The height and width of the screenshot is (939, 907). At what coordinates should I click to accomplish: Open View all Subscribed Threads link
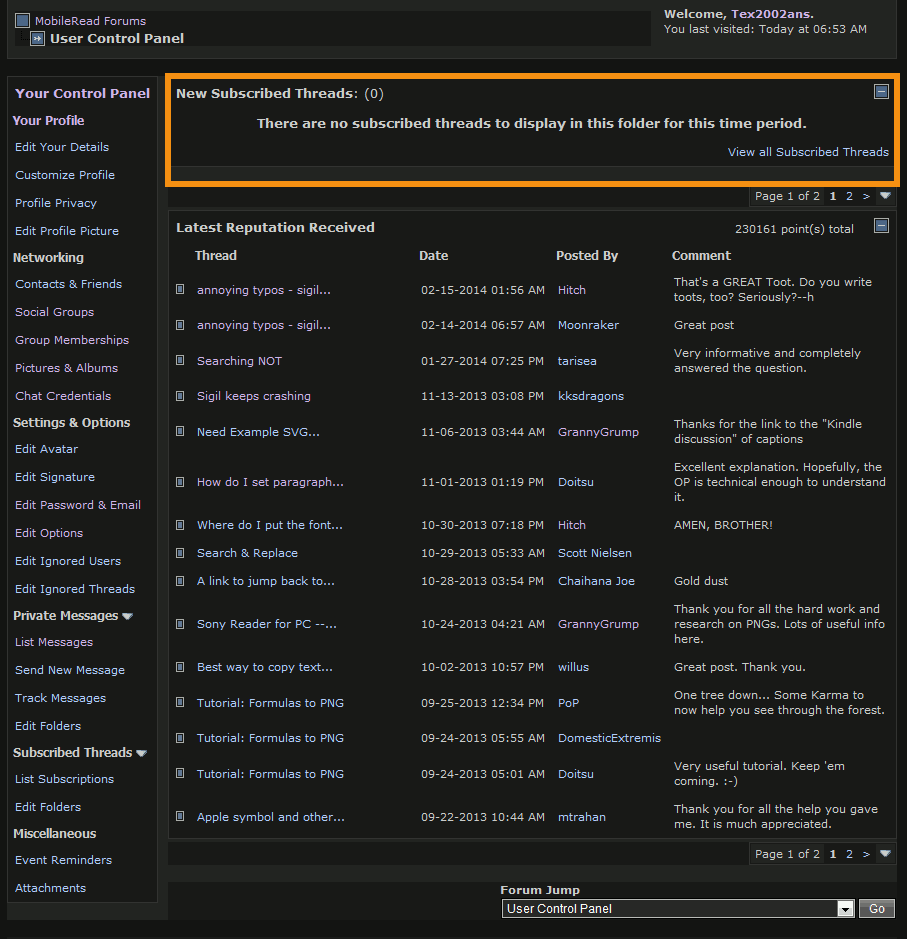808,152
